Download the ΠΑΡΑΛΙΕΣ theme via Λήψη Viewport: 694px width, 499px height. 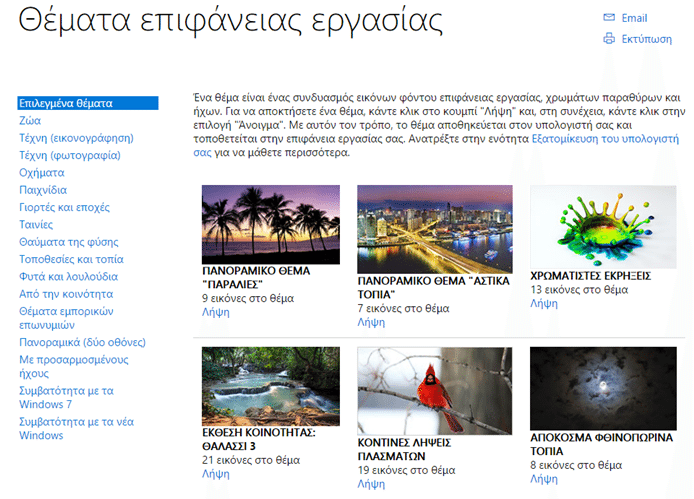pos(216,312)
